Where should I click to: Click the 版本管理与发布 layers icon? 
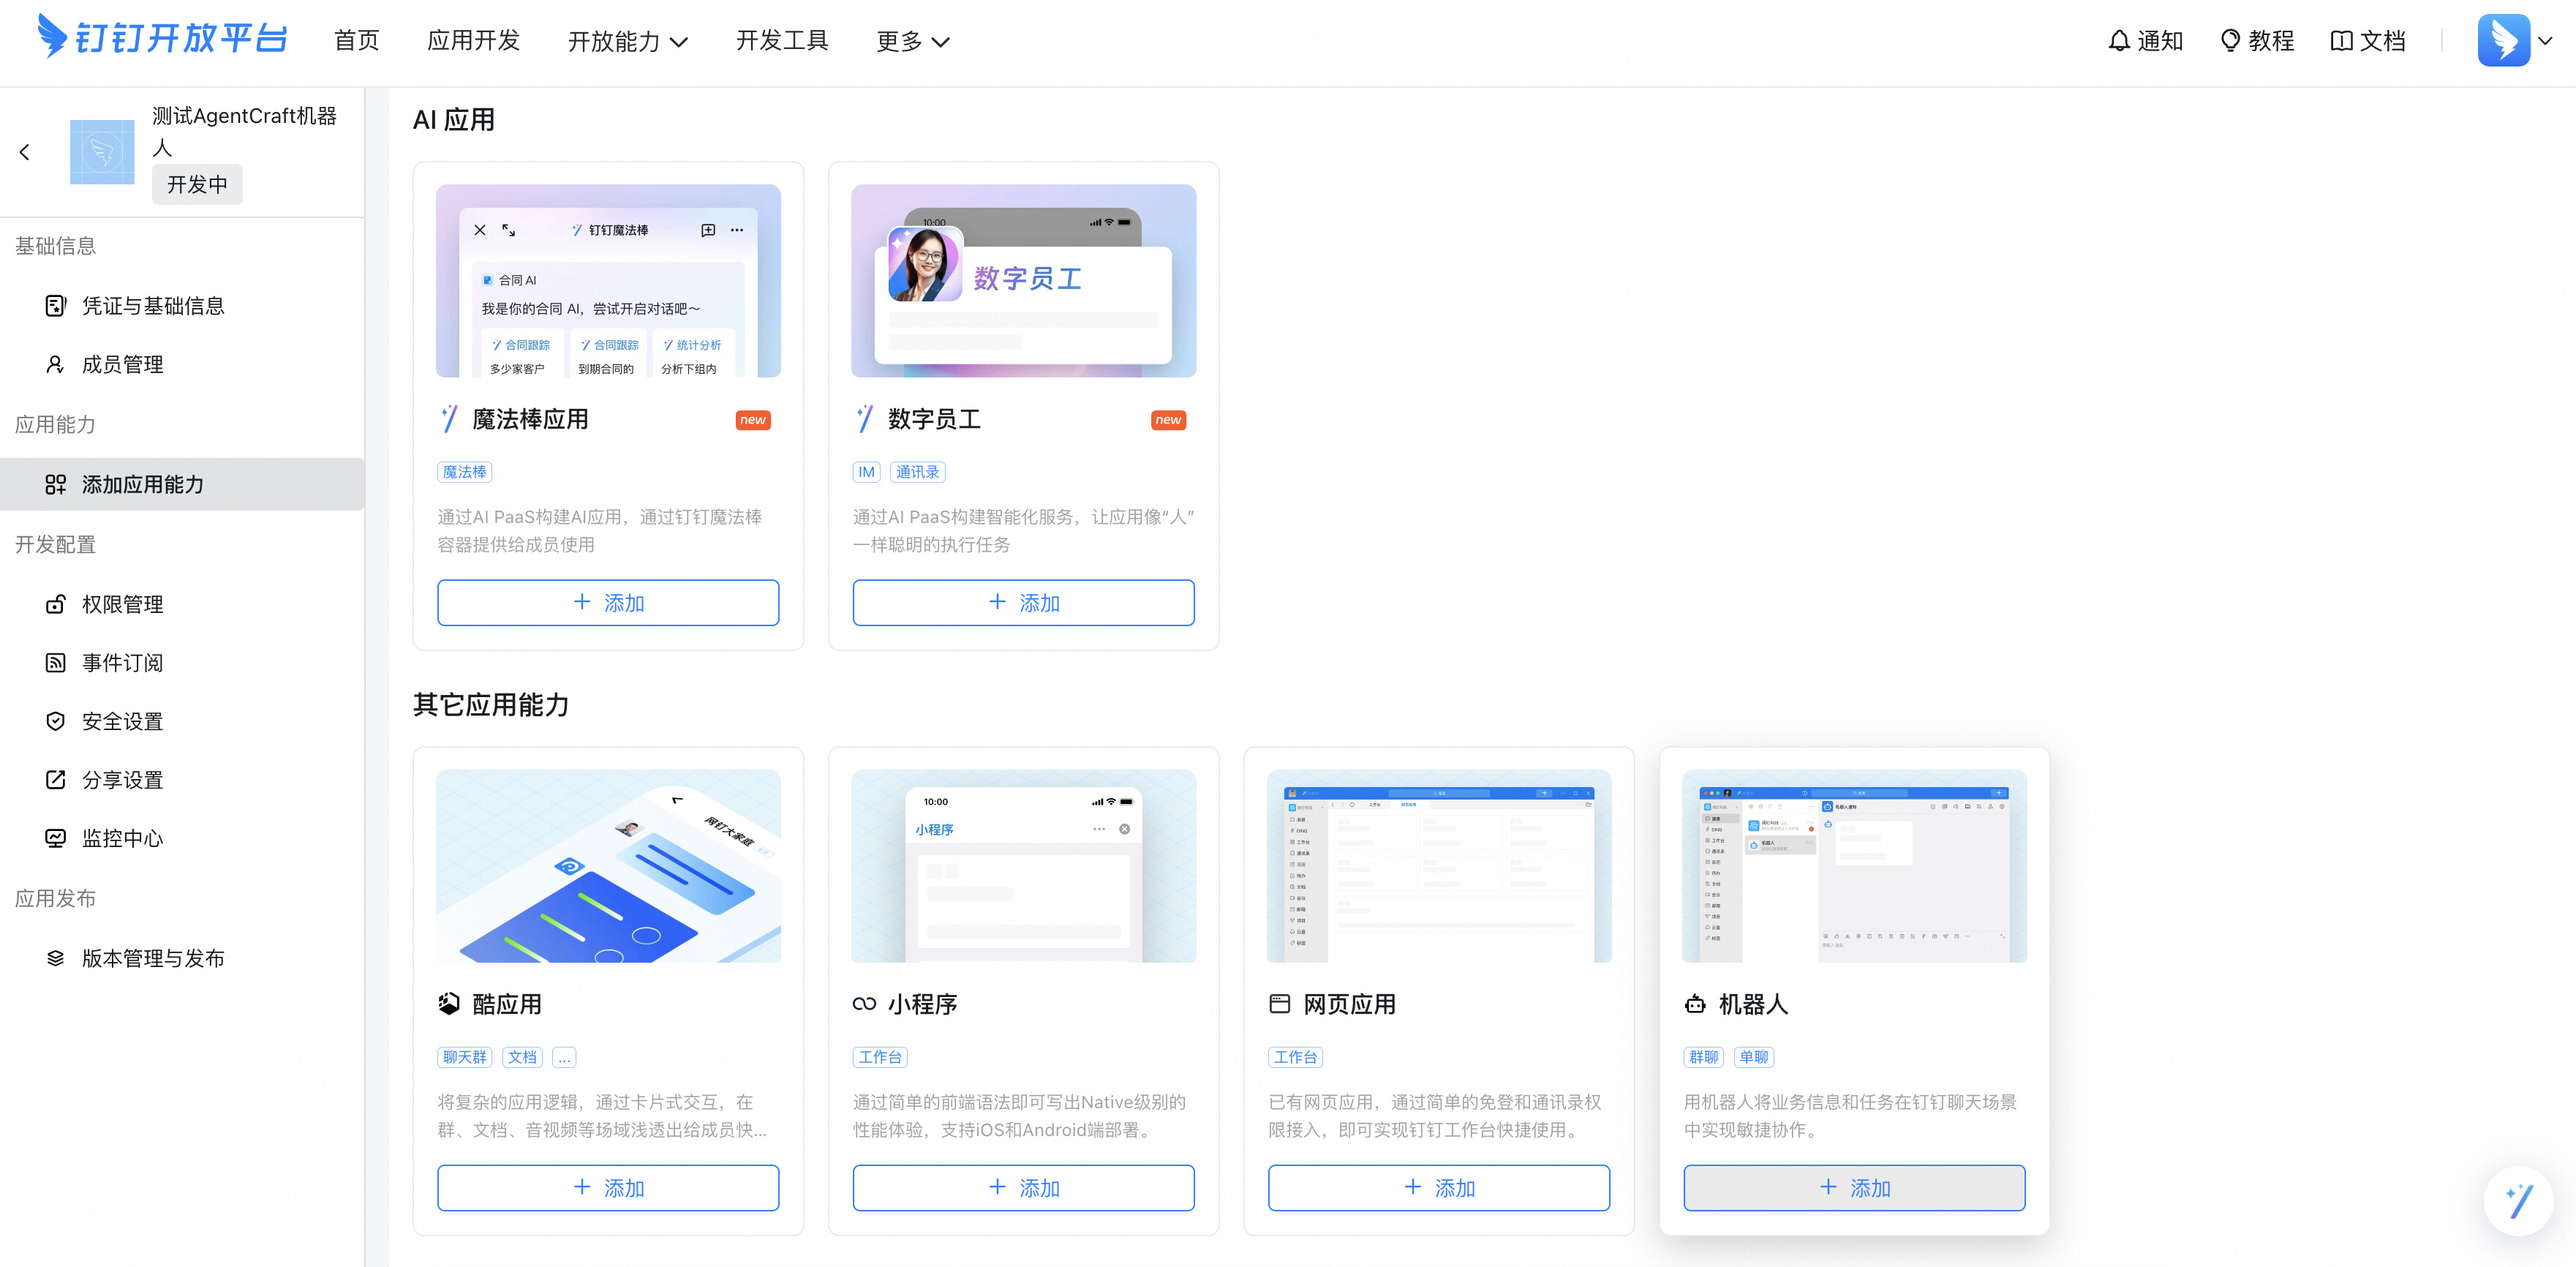[56, 958]
